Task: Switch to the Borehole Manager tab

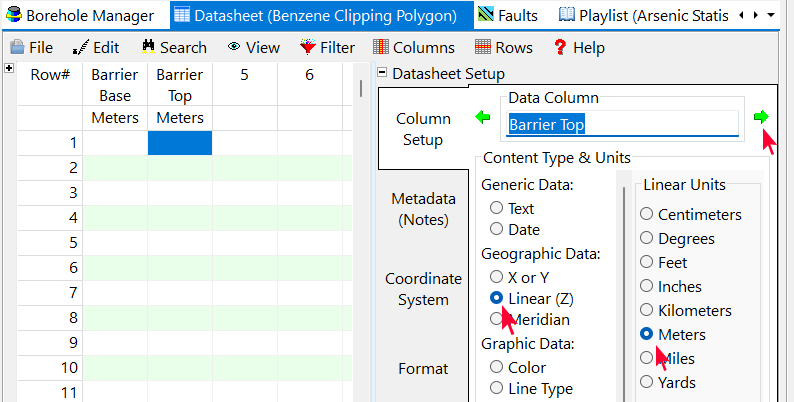Action: click(80, 15)
